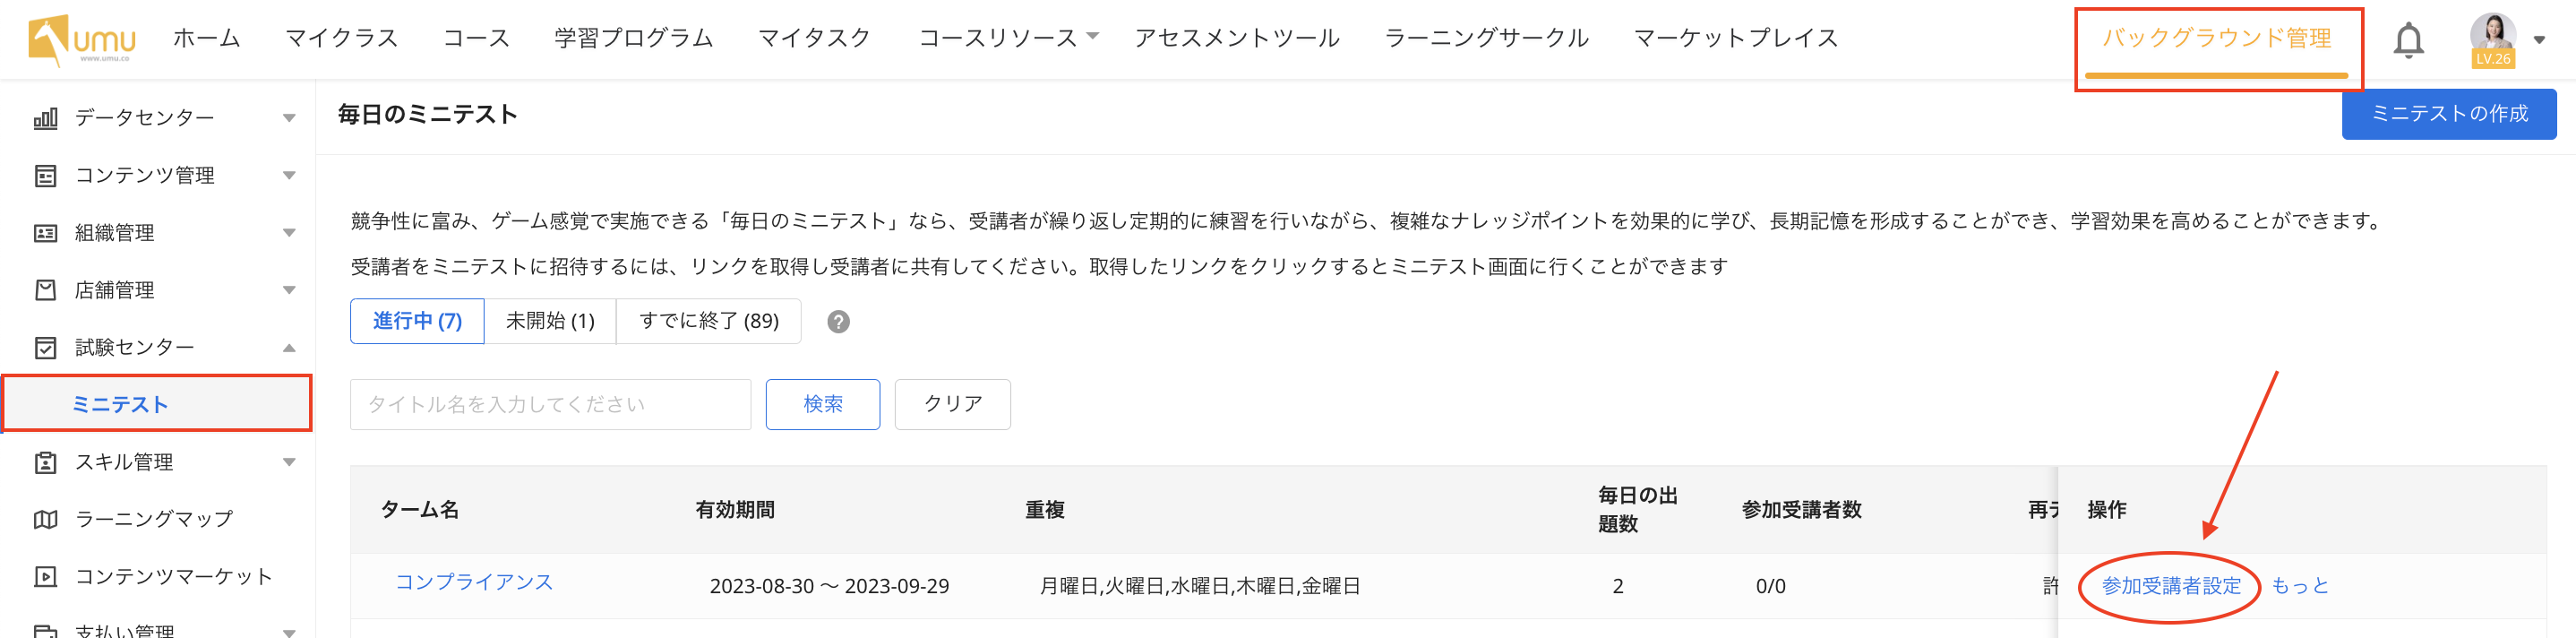Click the コンテンツマーケット play icon
This screenshot has width=2576, height=638.
(x=46, y=577)
